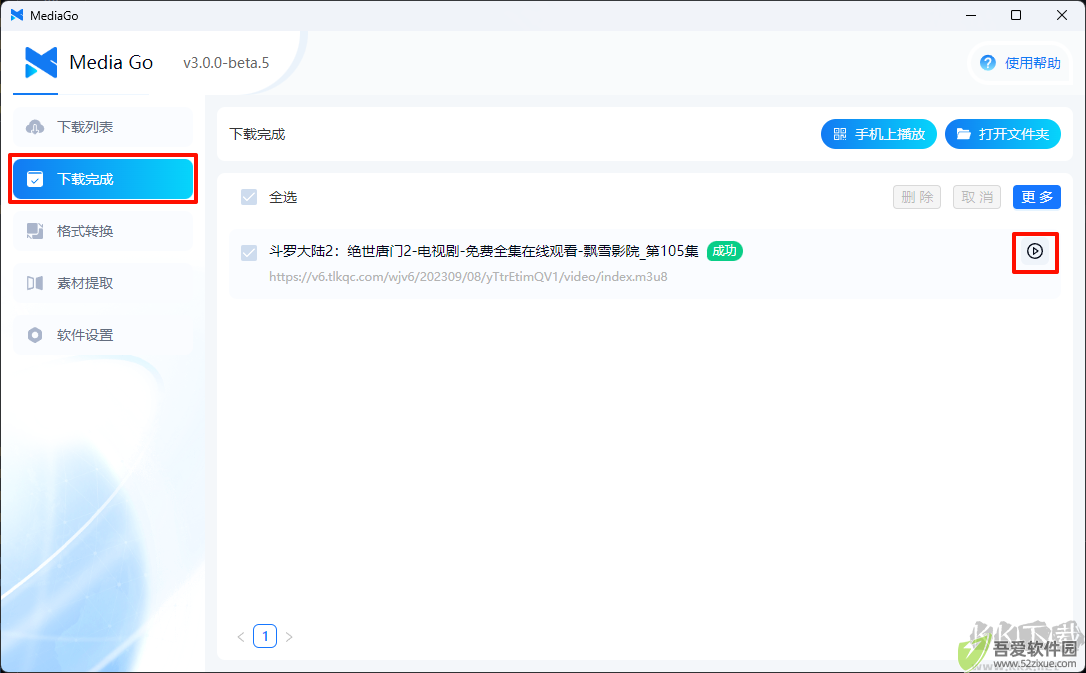Screen dimensions: 1086x673
Task: Select page 1 in pagination
Action: (x=265, y=636)
